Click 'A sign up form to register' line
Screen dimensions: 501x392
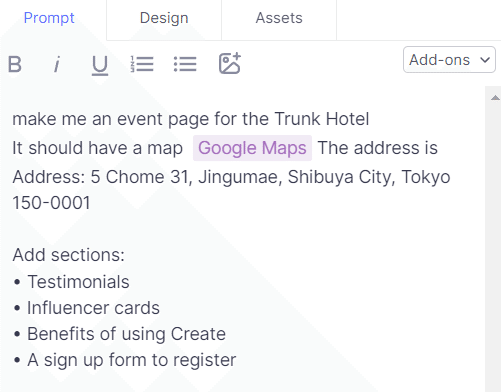pyautogui.click(x=132, y=360)
